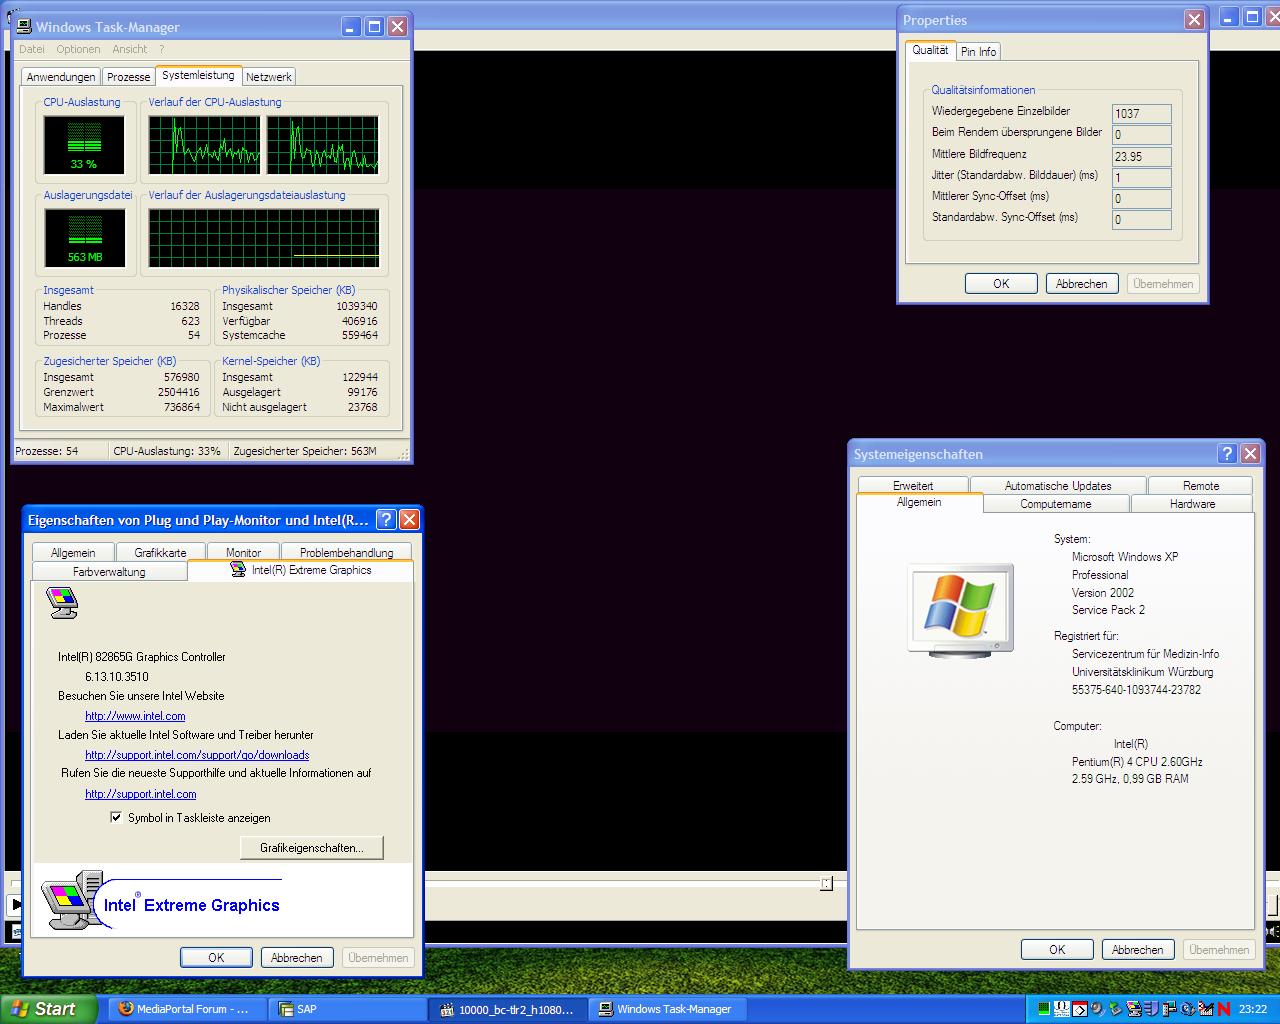Maximize the Windows Task-Manager window
The height and width of the screenshot is (1024, 1280).
(374, 27)
